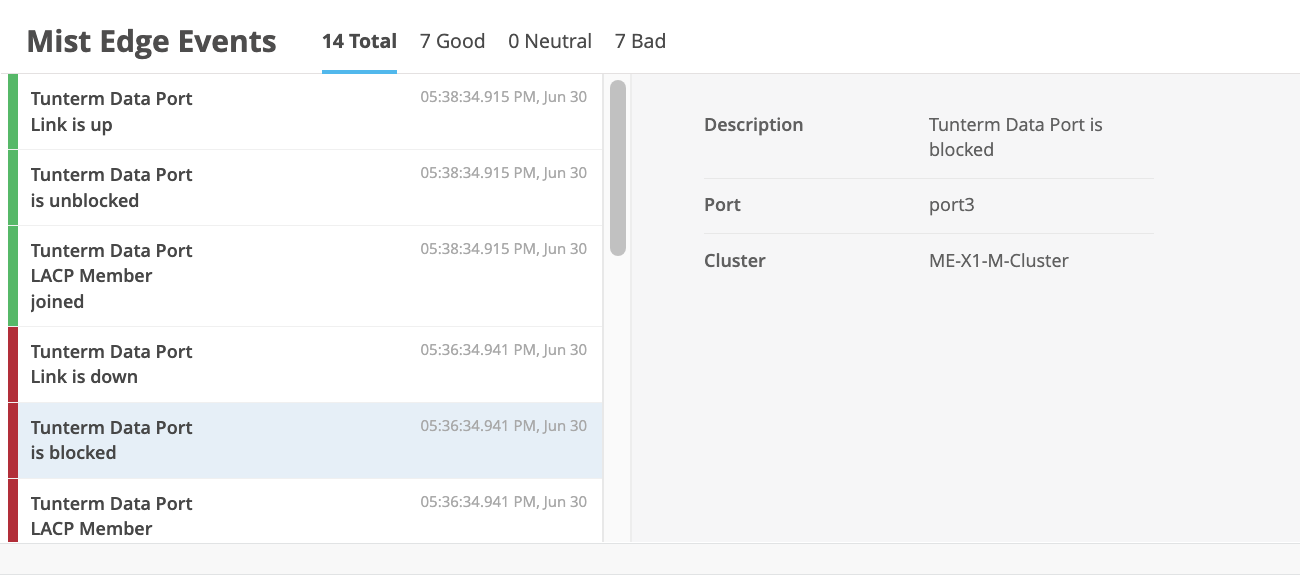Image resolution: width=1300 pixels, height=582 pixels.
Task: Click the timestamp of the Link is down event
Action: pyautogui.click(x=503, y=350)
